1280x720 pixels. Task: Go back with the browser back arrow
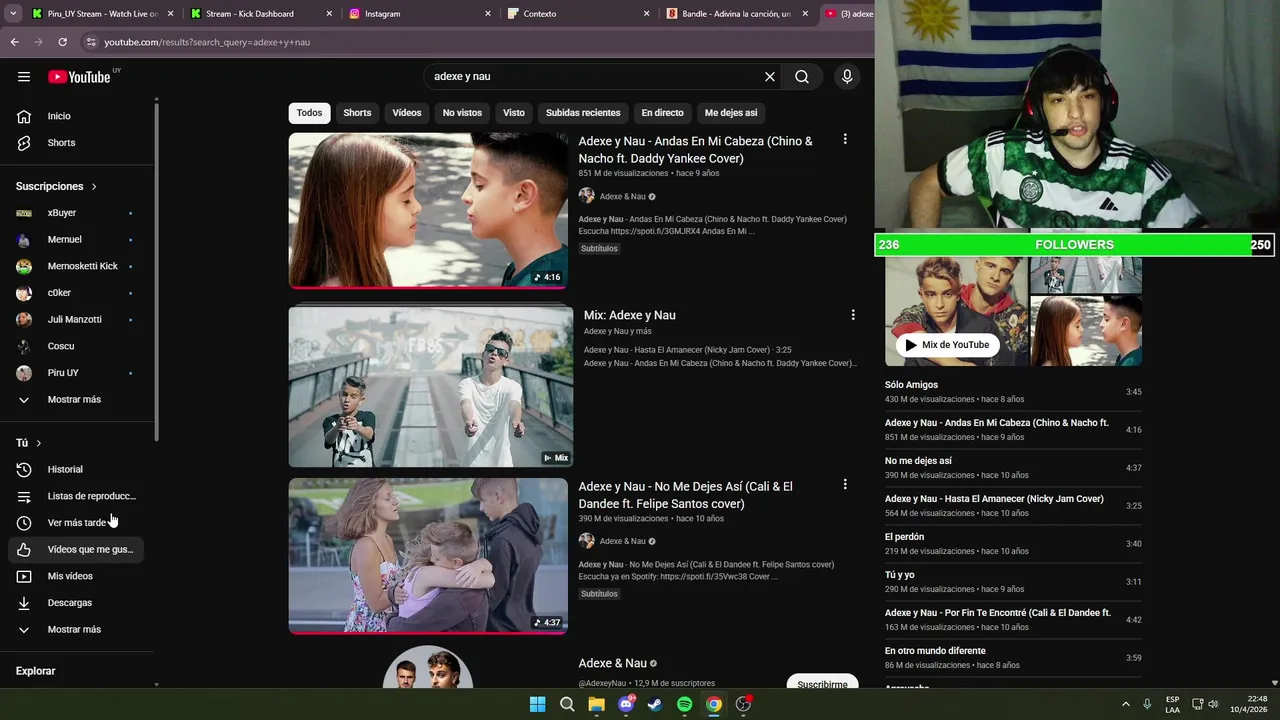pyautogui.click(x=14, y=42)
